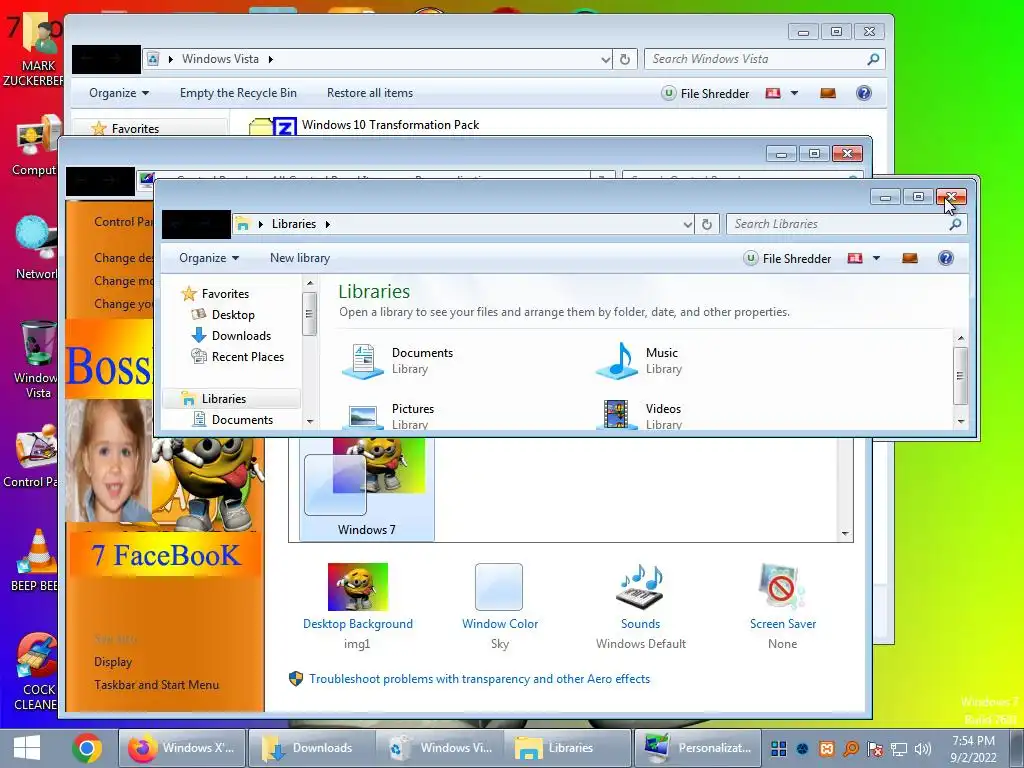1024x768 pixels.
Task: Select the BEEP BEEP VLC cone icon
Action: pyautogui.click(x=36, y=560)
